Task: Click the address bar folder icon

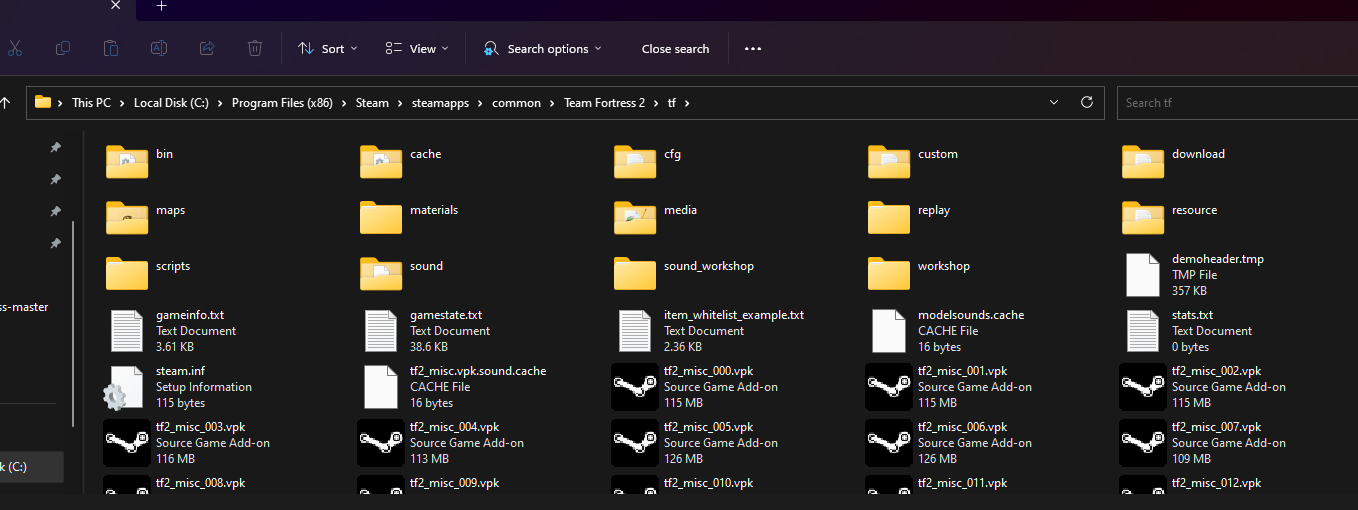Action: (x=42, y=102)
